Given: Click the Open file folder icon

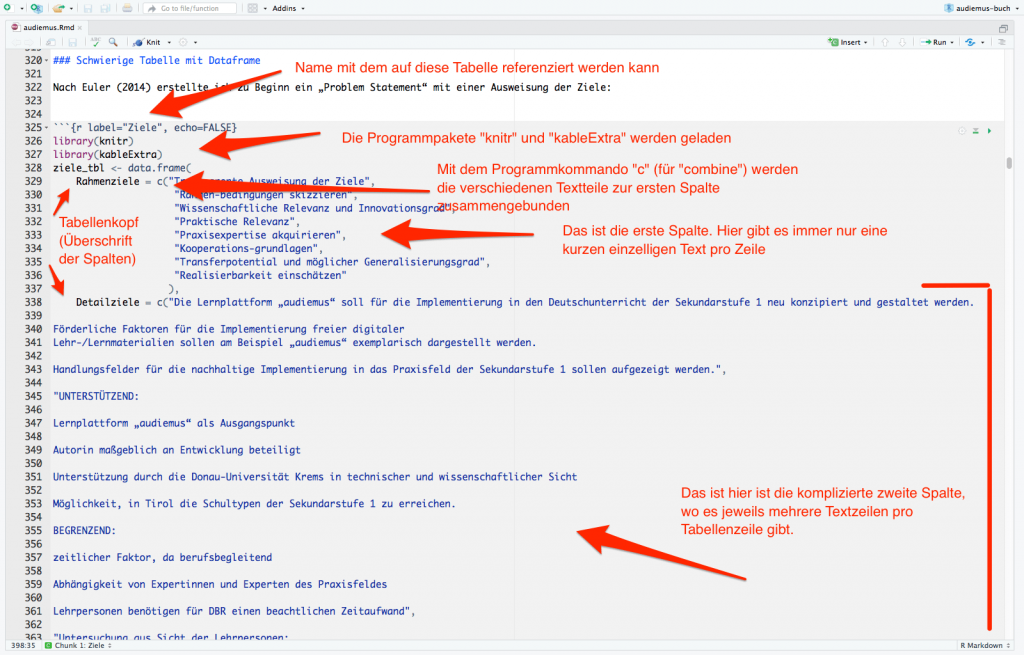Looking at the screenshot, I should (x=59, y=8).
